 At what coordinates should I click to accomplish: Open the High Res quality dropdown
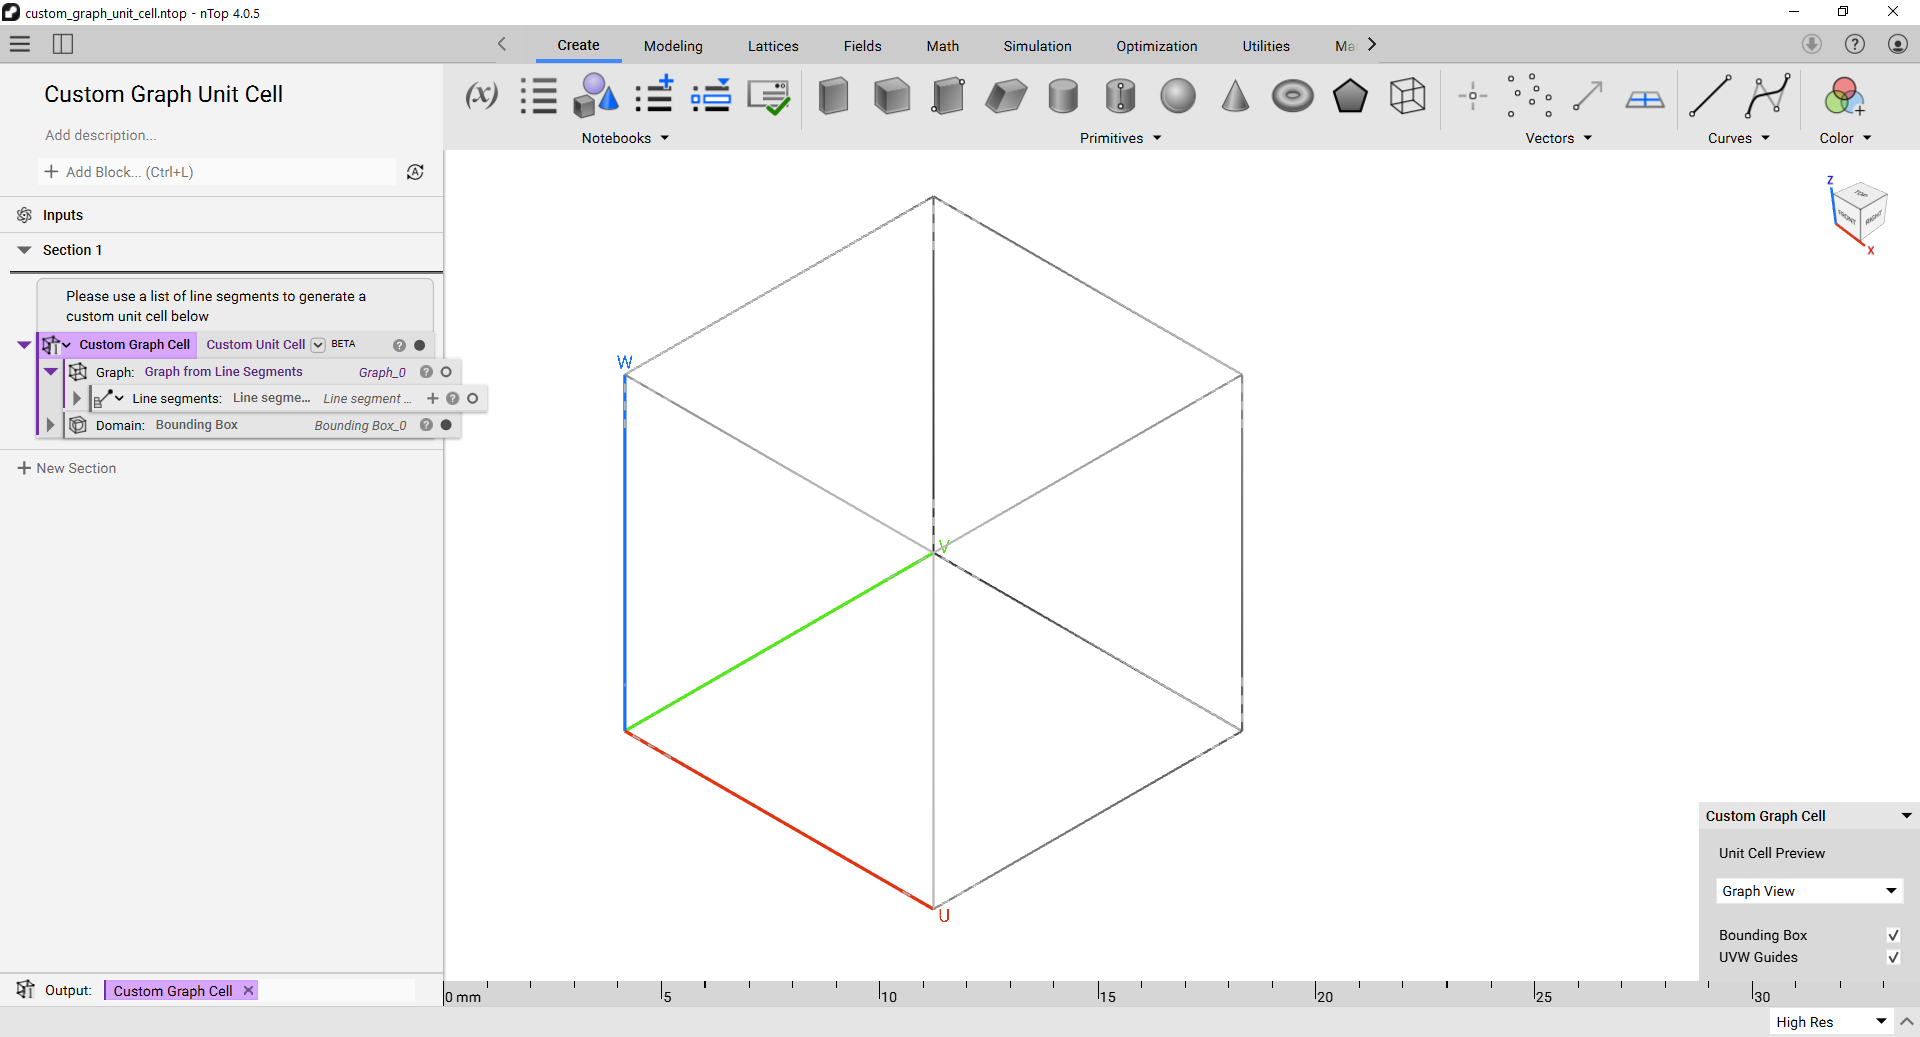pyautogui.click(x=1831, y=1022)
